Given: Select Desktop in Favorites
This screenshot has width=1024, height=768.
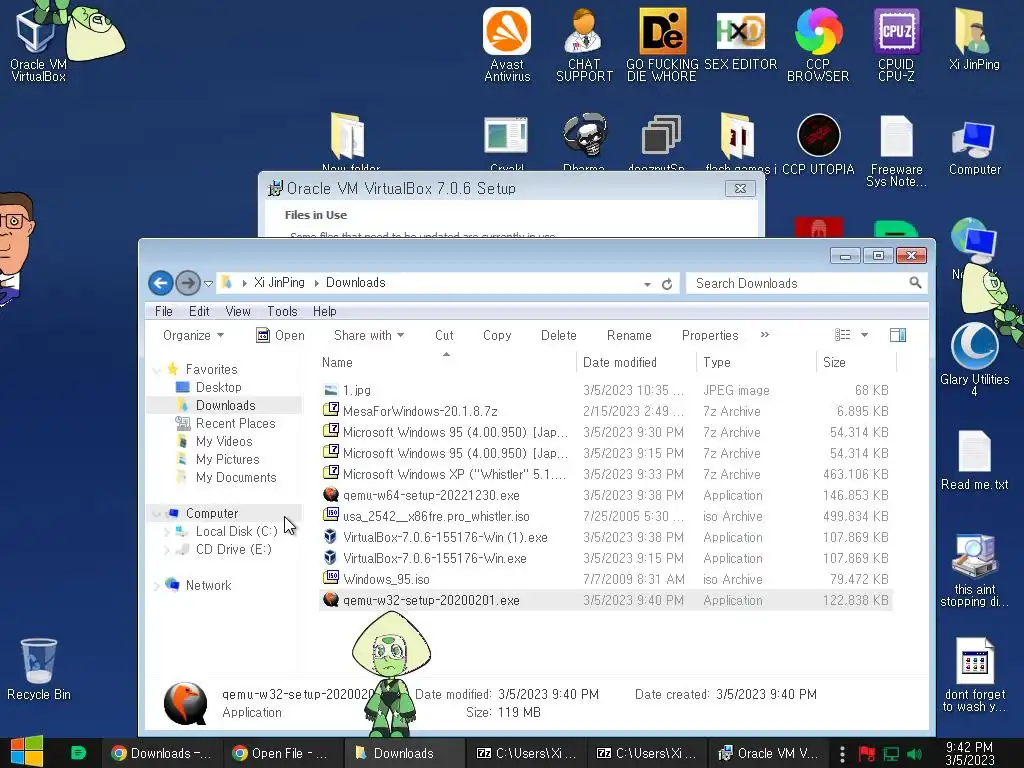Looking at the screenshot, I should coord(218,387).
